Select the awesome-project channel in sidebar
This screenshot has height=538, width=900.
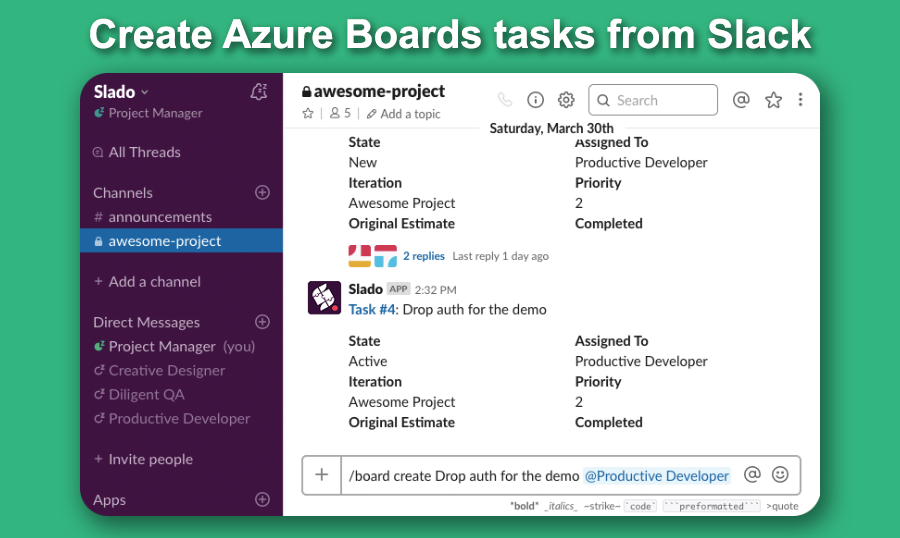181,241
